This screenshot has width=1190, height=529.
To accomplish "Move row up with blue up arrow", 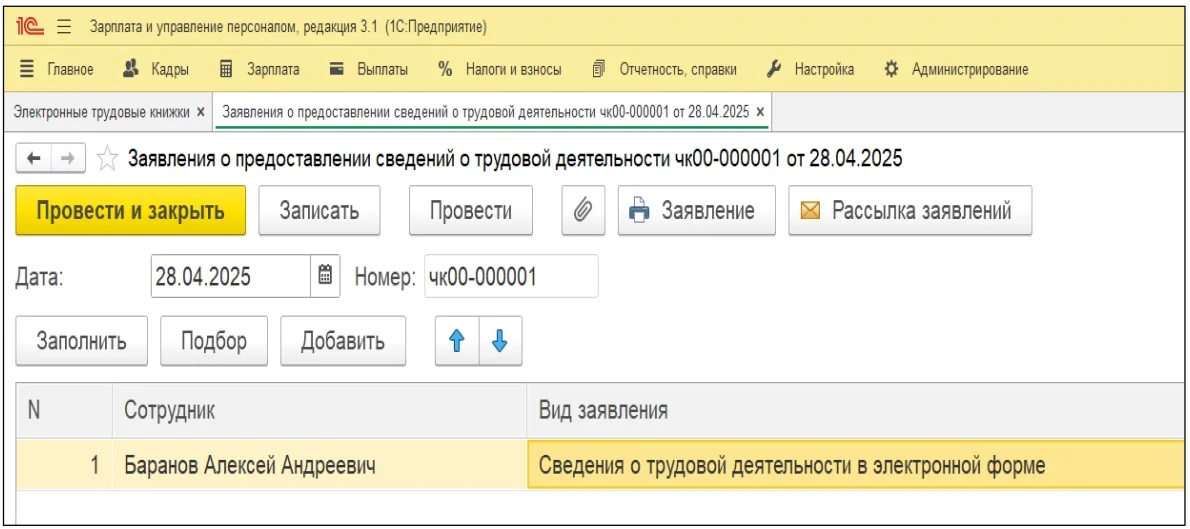I will click(456, 341).
